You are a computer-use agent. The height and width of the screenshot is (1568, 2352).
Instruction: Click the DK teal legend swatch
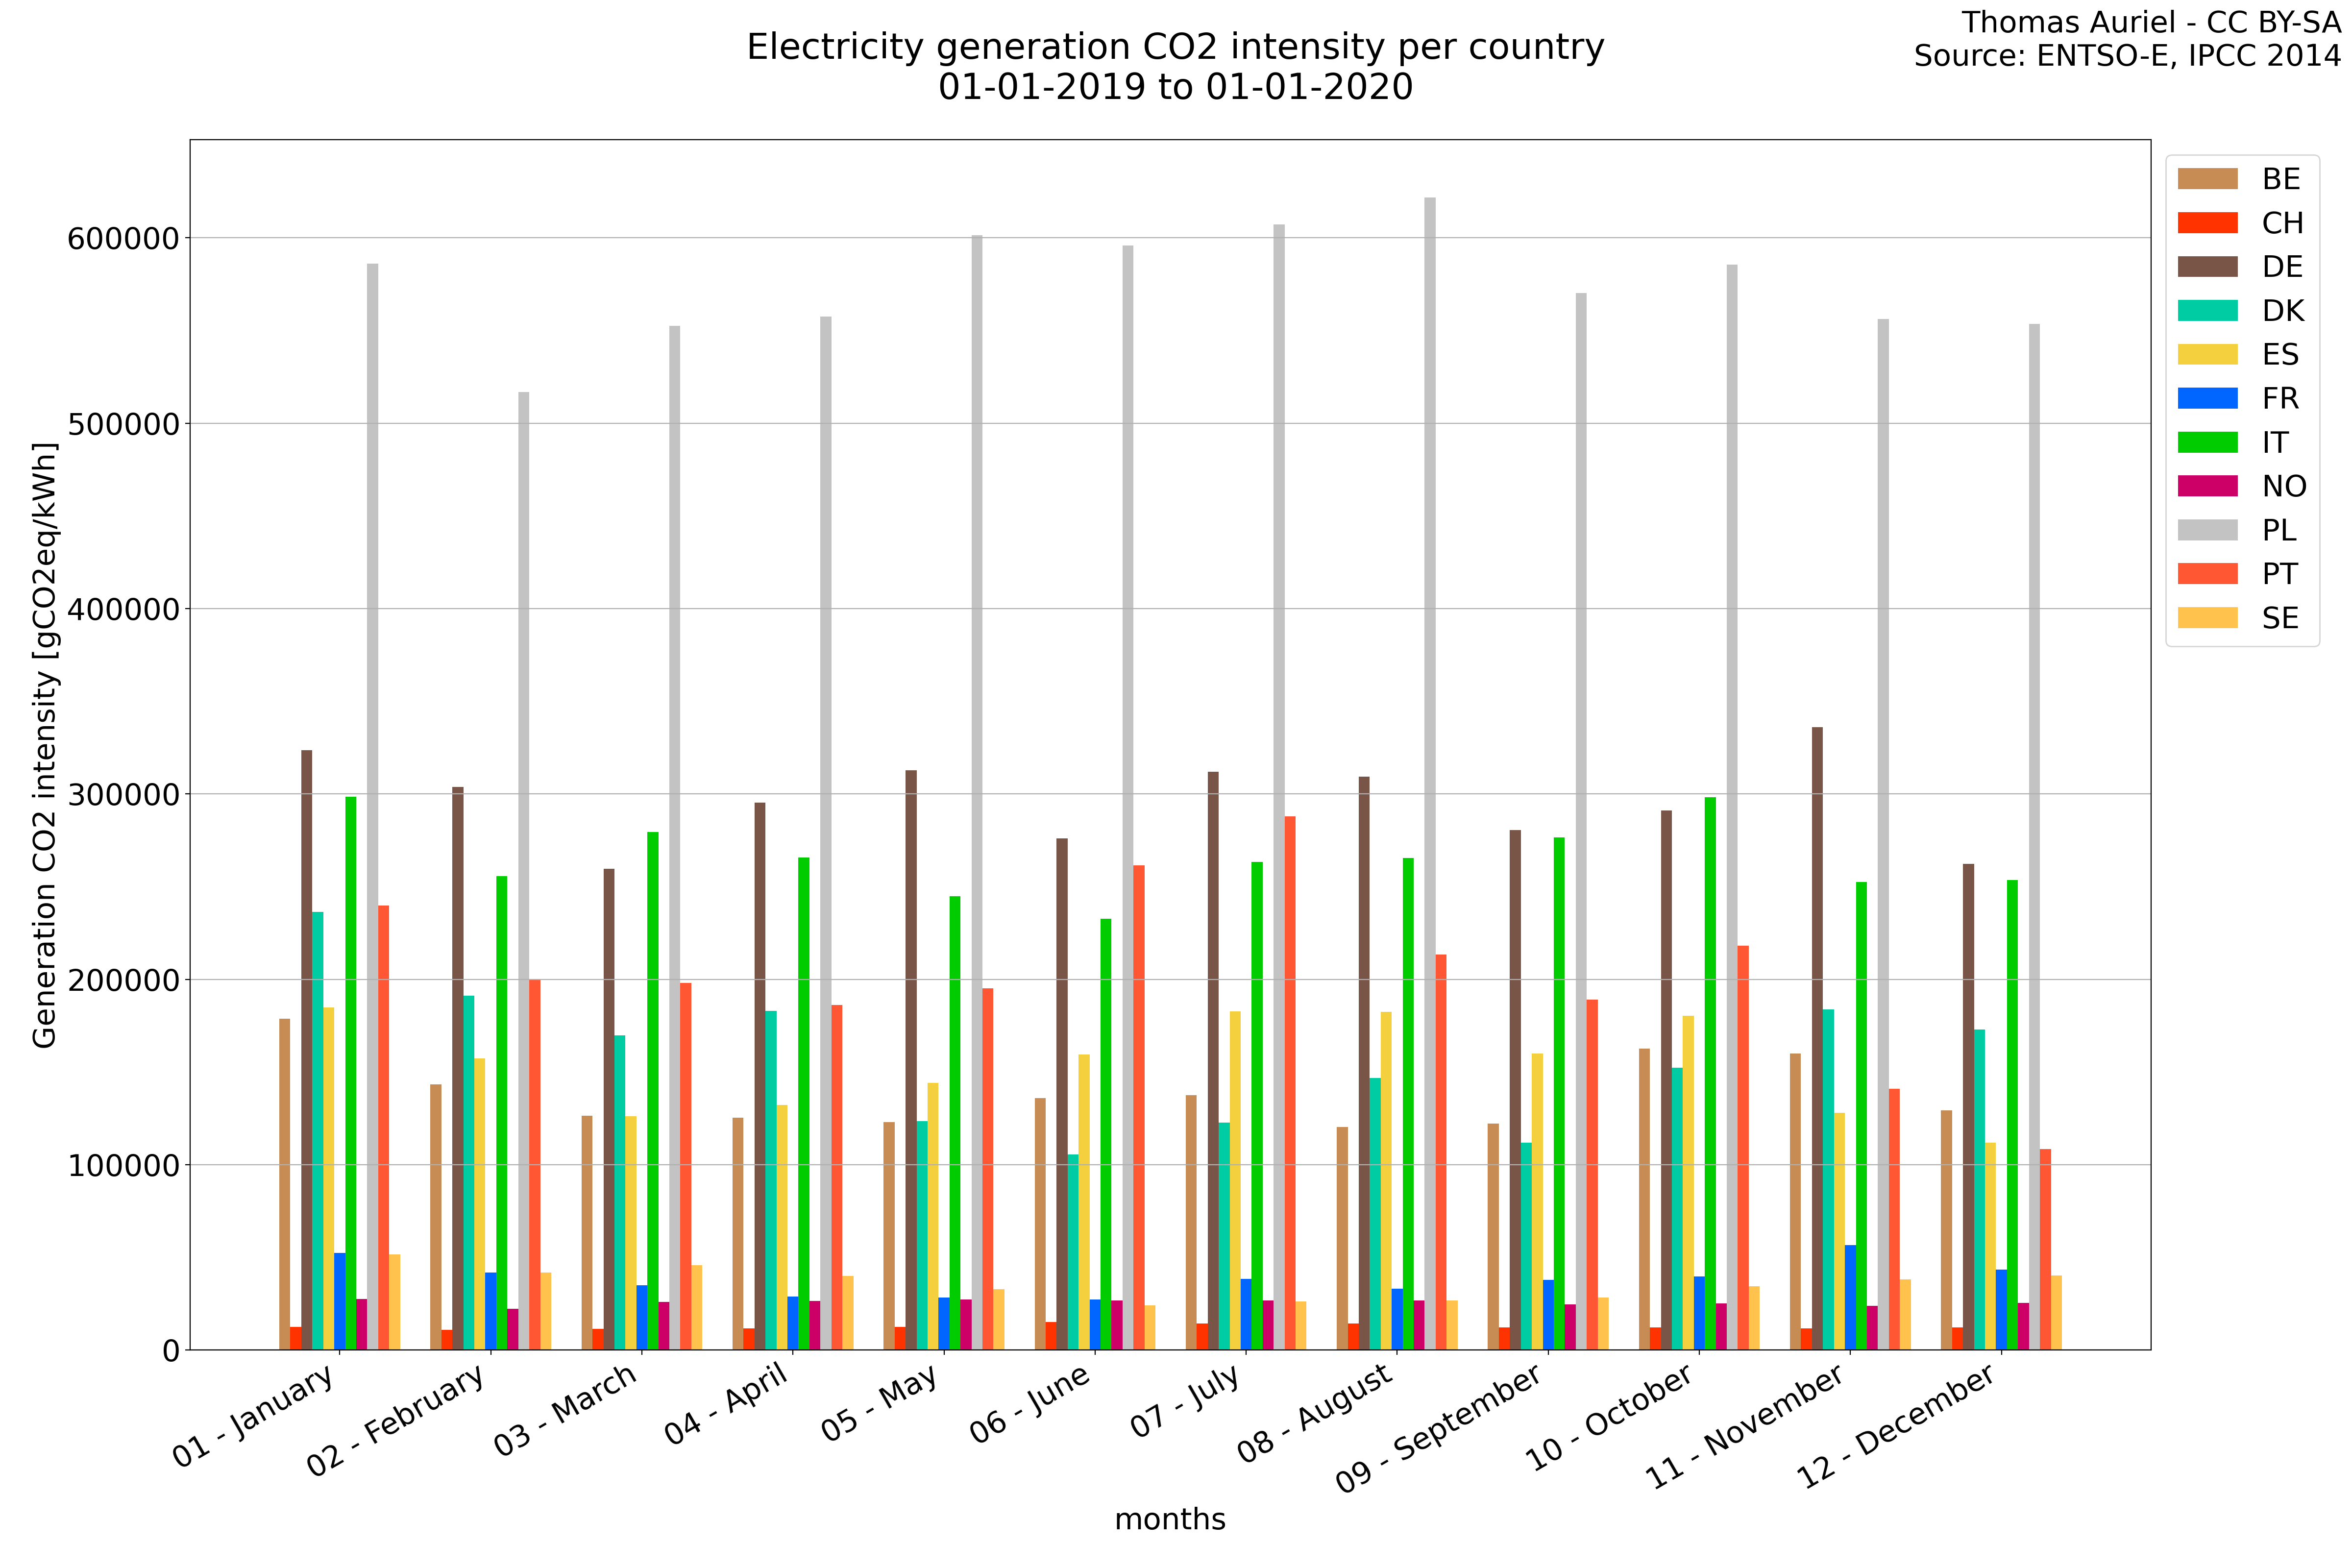click(x=2207, y=311)
